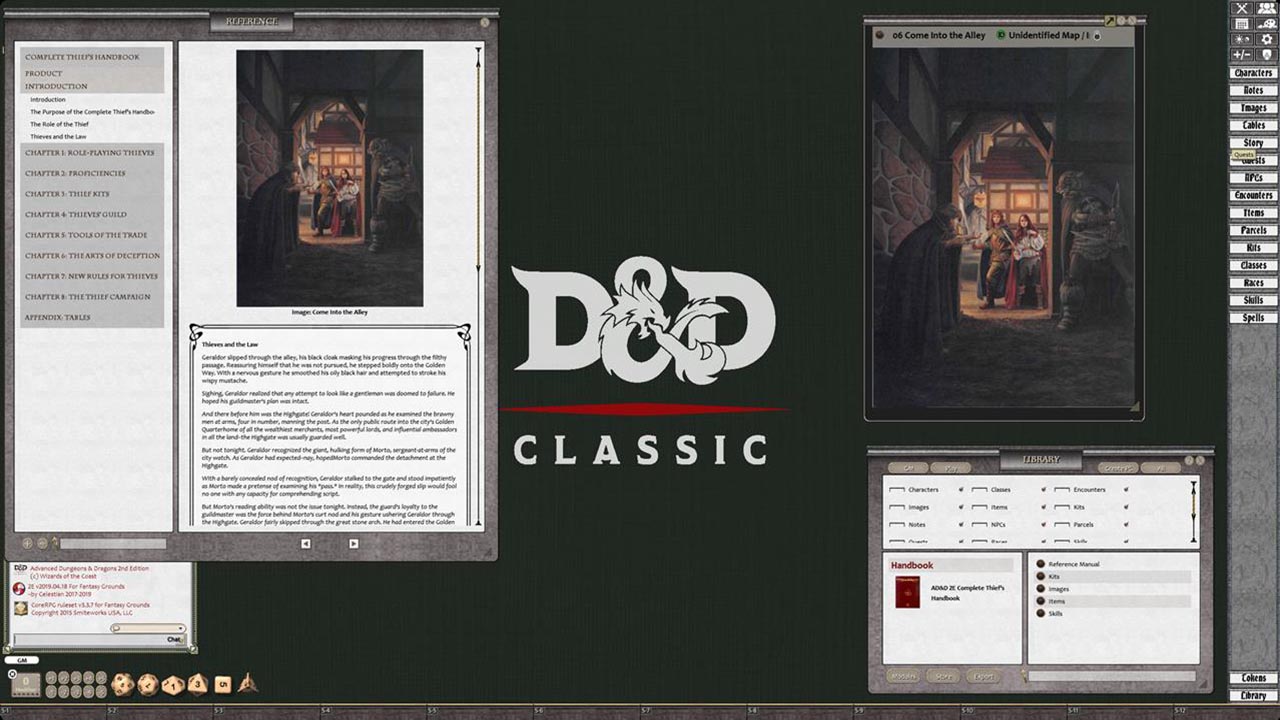The image size is (1280, 720).
Task: Expand Chapter 1: Role-Playing Thieves
Action: pyautogui.click(x=89, y=153)
